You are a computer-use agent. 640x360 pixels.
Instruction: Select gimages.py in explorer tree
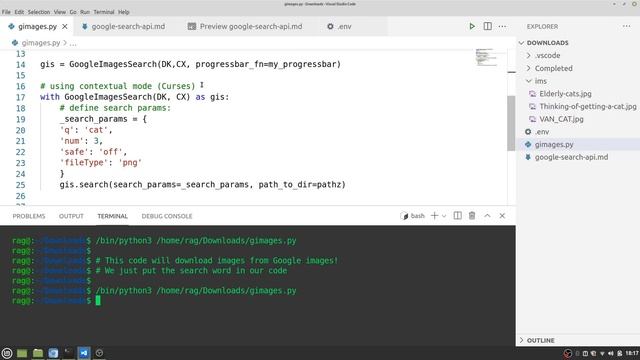(554, 144)
